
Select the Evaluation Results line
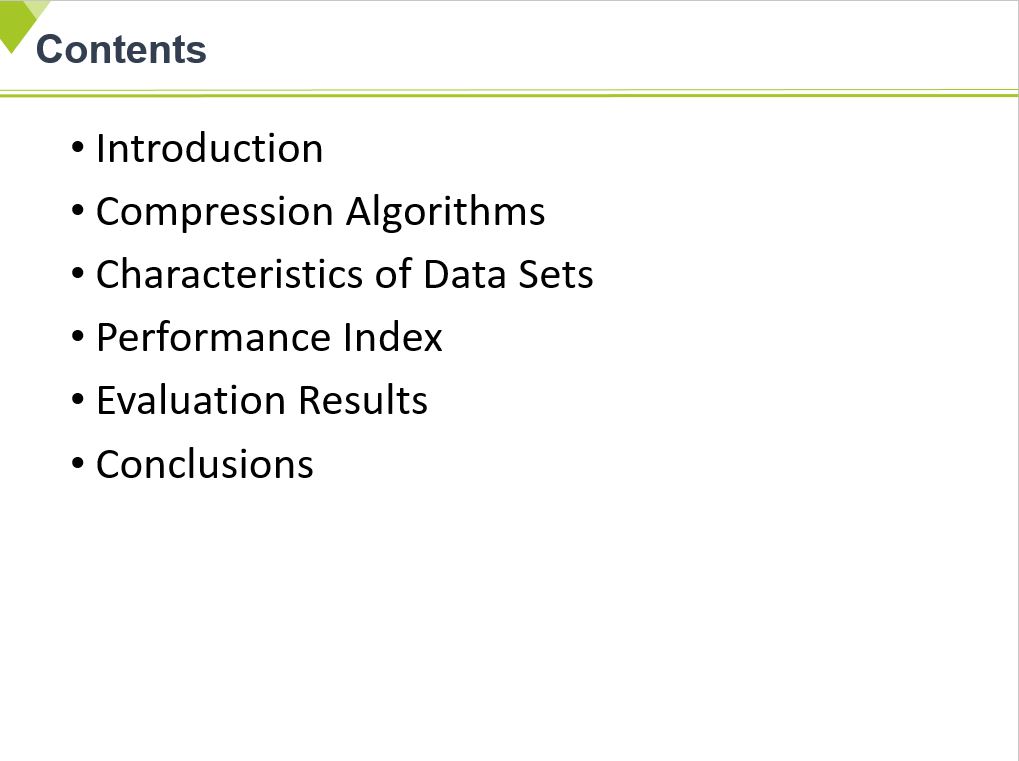pyautogui.click(x=261, y=400)
